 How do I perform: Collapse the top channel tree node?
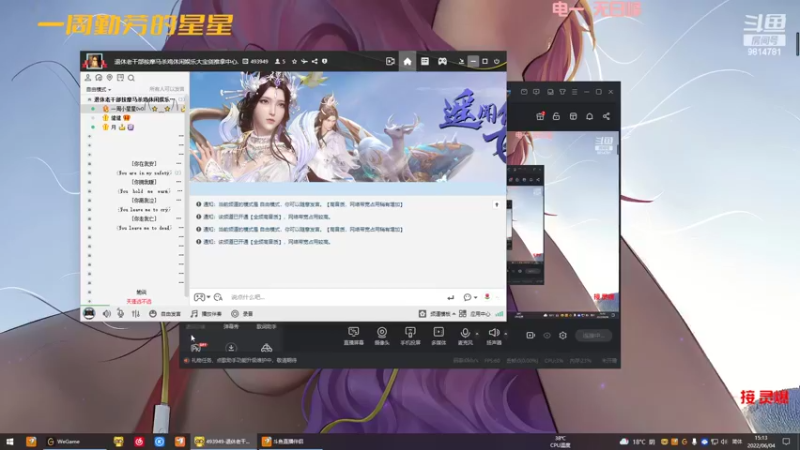click(x=89, y=99)
